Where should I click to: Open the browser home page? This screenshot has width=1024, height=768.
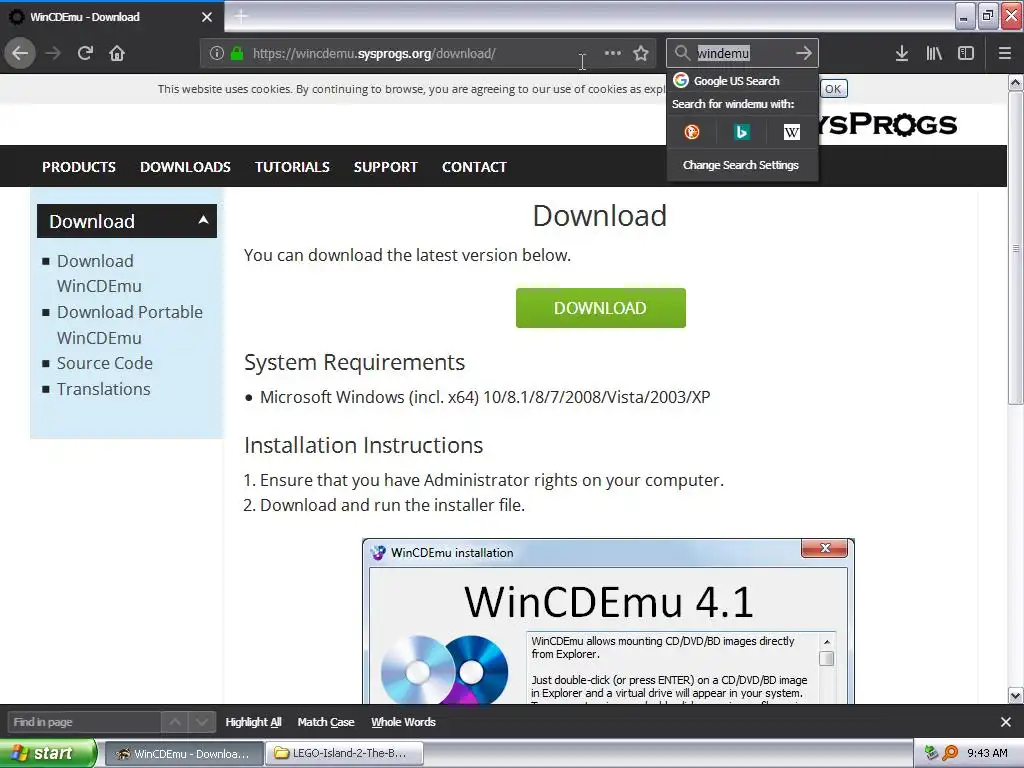point(117,53)
